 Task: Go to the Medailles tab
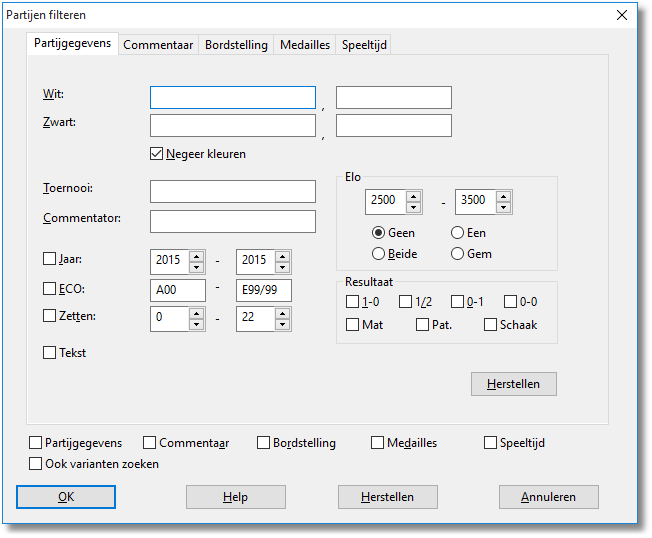[x=305, y=45]
